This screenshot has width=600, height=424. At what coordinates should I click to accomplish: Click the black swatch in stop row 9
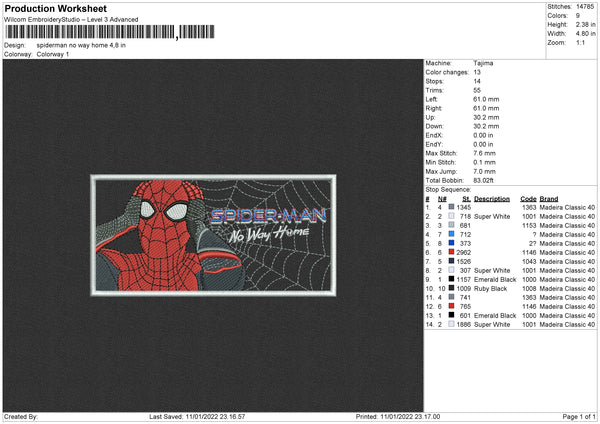coord(451,279)
